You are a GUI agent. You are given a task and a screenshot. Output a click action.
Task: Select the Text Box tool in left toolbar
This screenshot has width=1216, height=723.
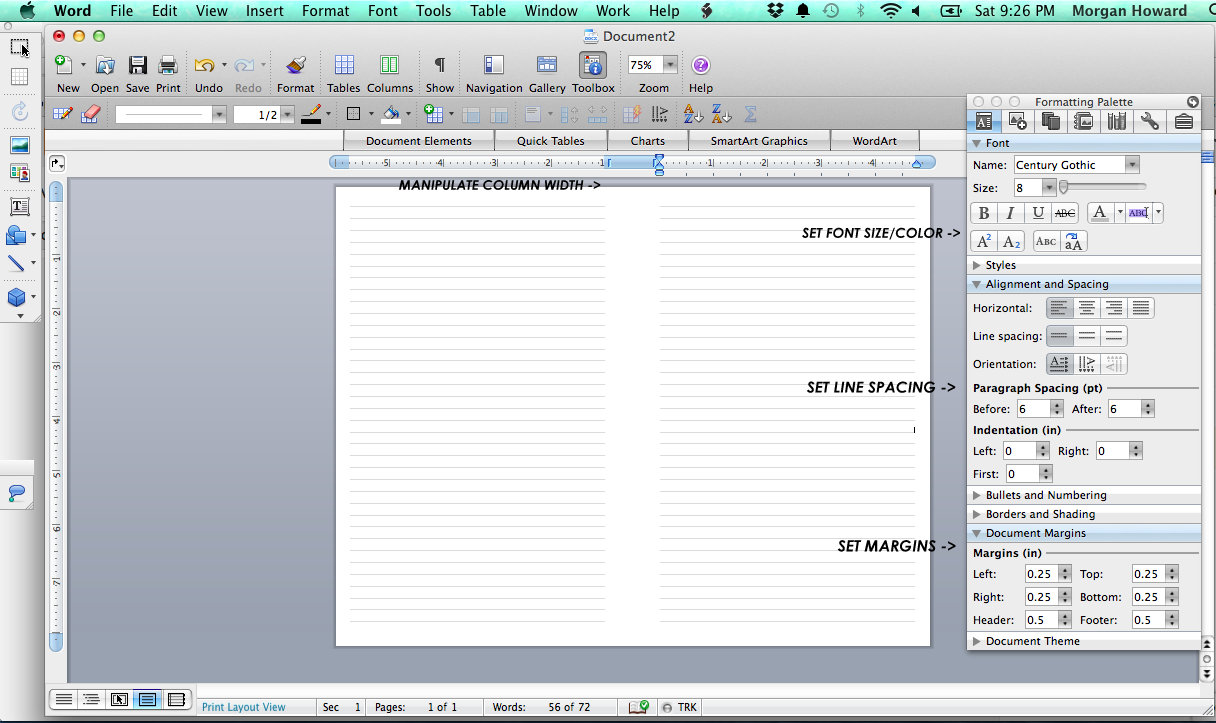tap(19, 207)
